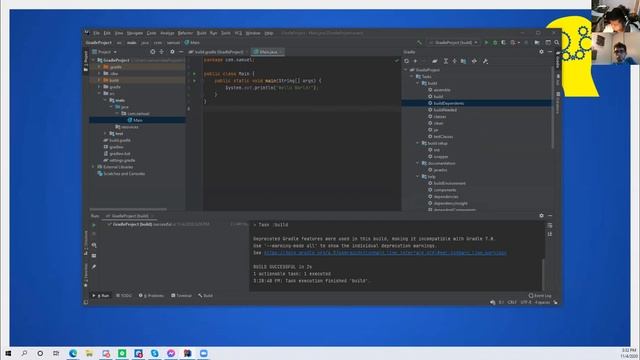Click the Search Everywhere magnifier icon
This screenshot has height=360, width=640.
(x=557, y=42)
